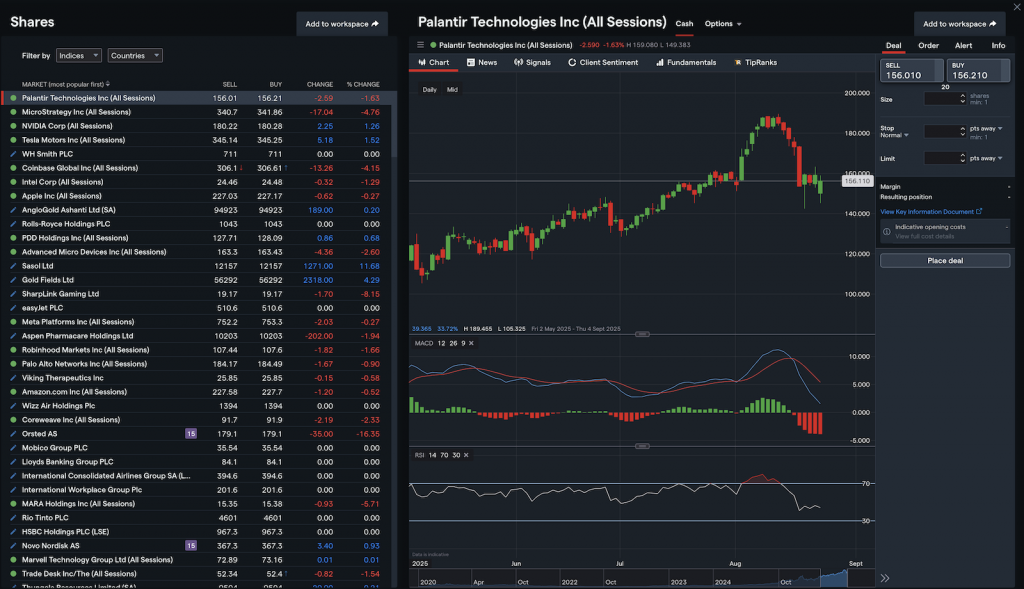
Task: Expand the Margin section
Action: [x=1008, y=187]
